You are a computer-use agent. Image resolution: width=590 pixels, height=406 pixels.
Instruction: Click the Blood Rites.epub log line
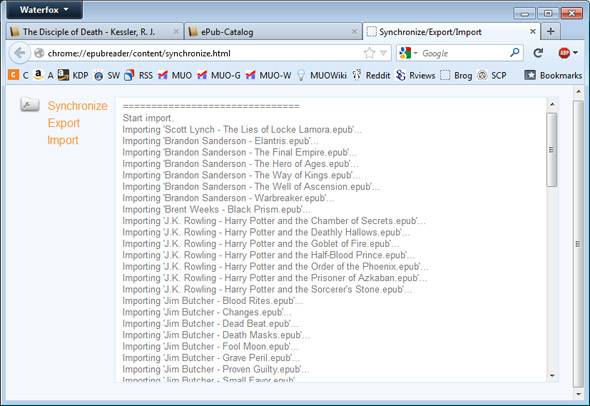213,301
